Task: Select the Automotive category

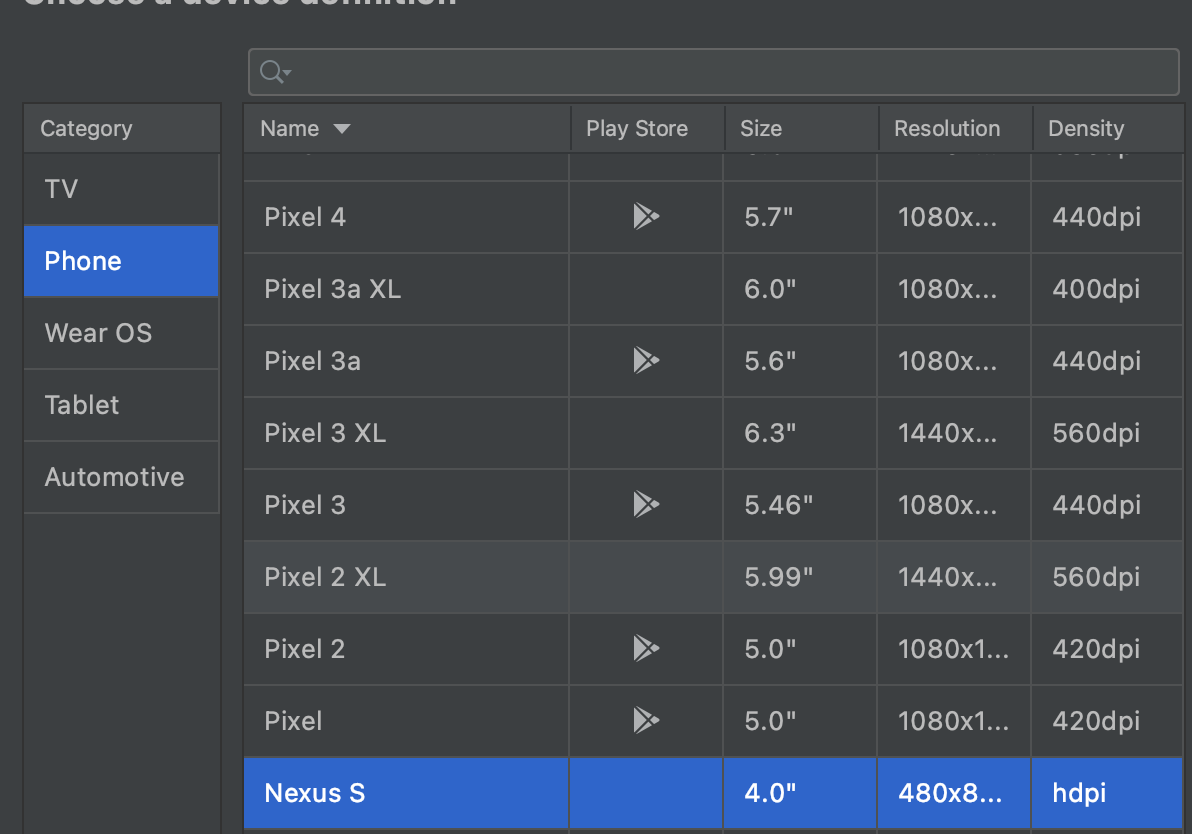Action: [x=122, y=477]
